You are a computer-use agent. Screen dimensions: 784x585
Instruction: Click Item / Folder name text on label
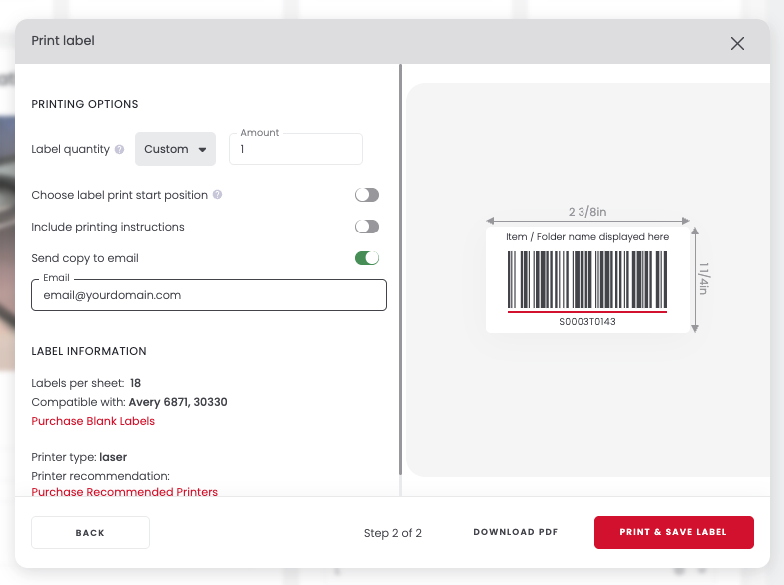[x=587, y=237]
